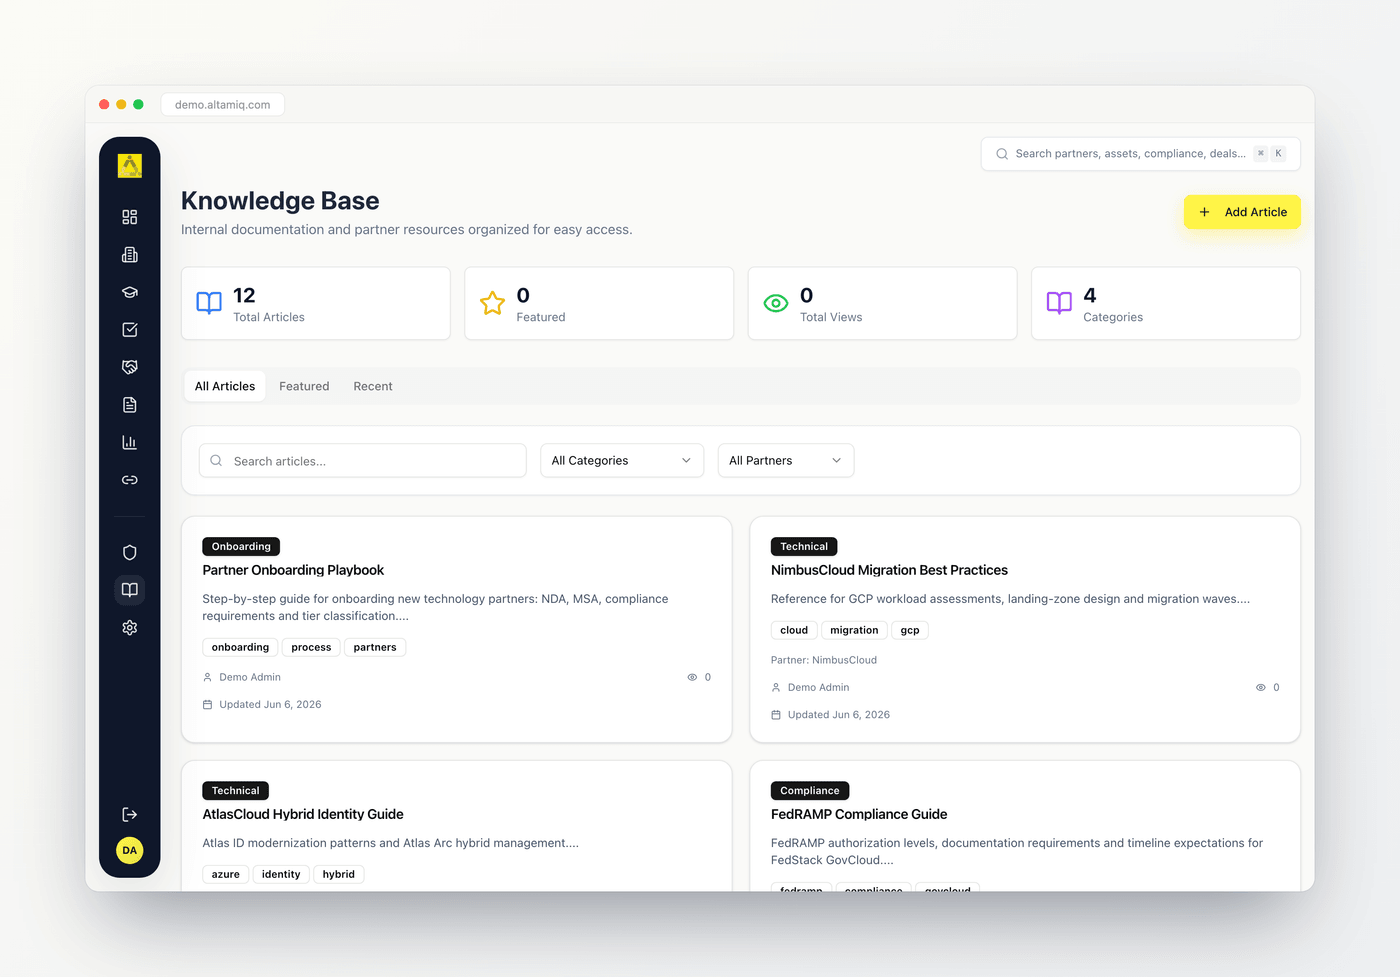Viewport: 1400px width, 977px height.
Task: Click the Compliance category badge
Action: (x=810, y=790)
